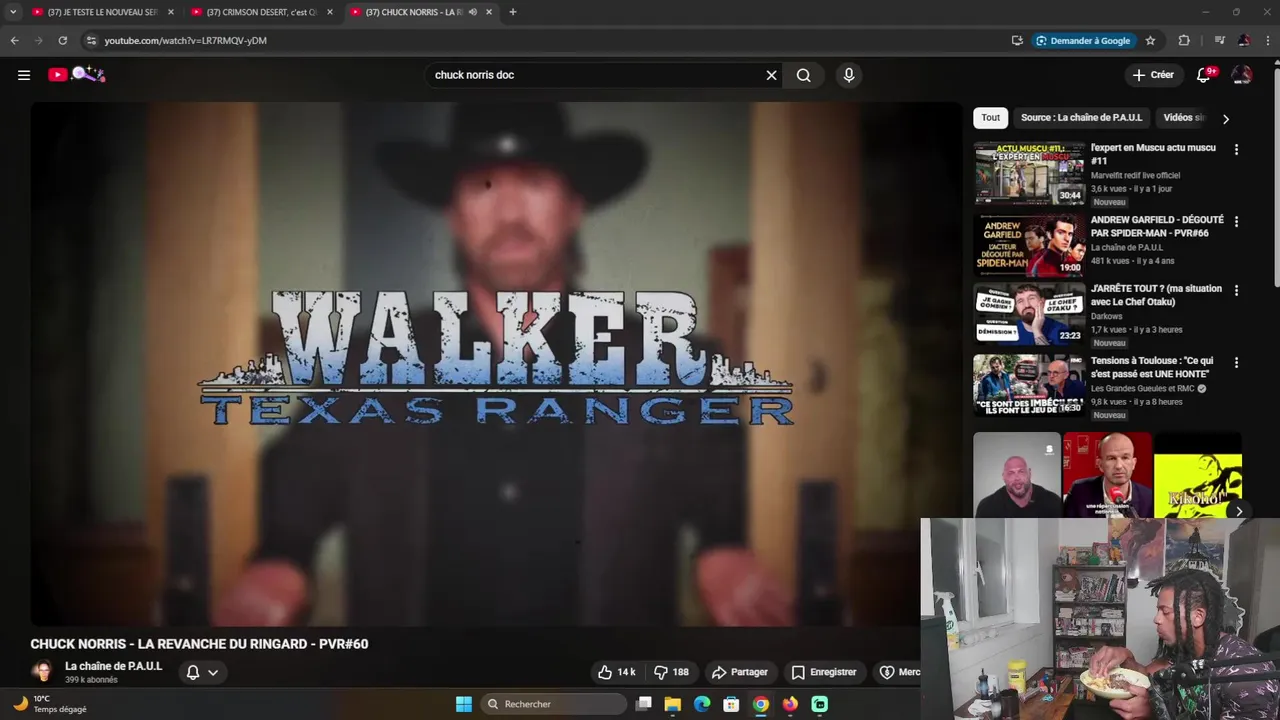Viewport: 1280px width, 720px height.
Task: Open channel avatar of La chaîne de P.A.U.L
Action: click(x=42, y=672)
